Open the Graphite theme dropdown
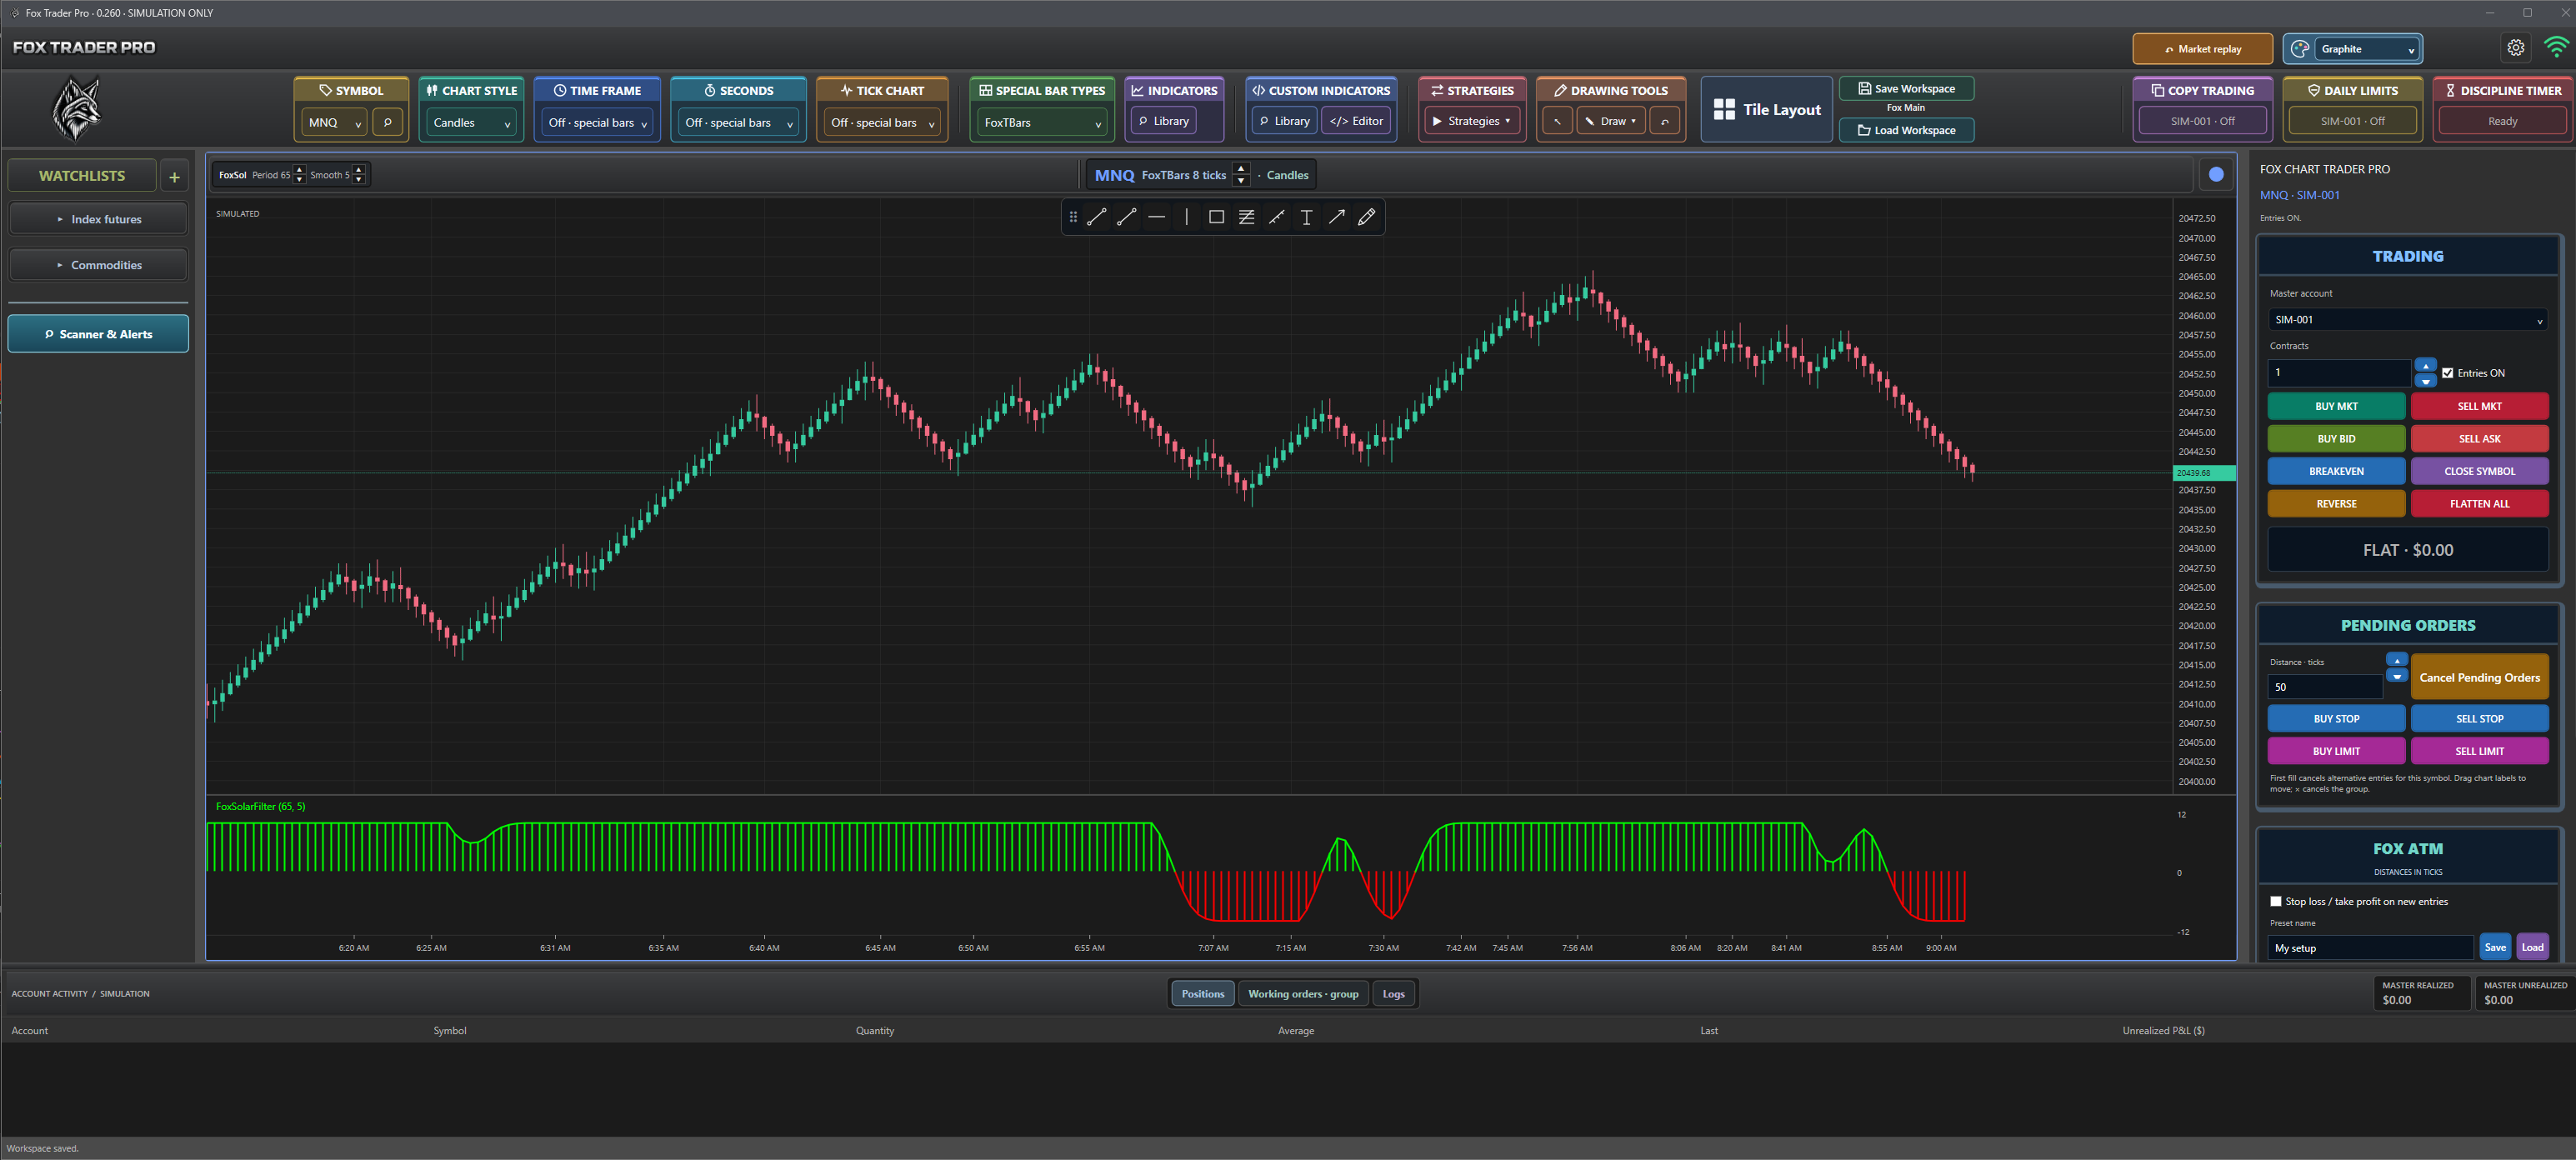The width and height of the screenshot is (2576, 1160). point(2365,49)
